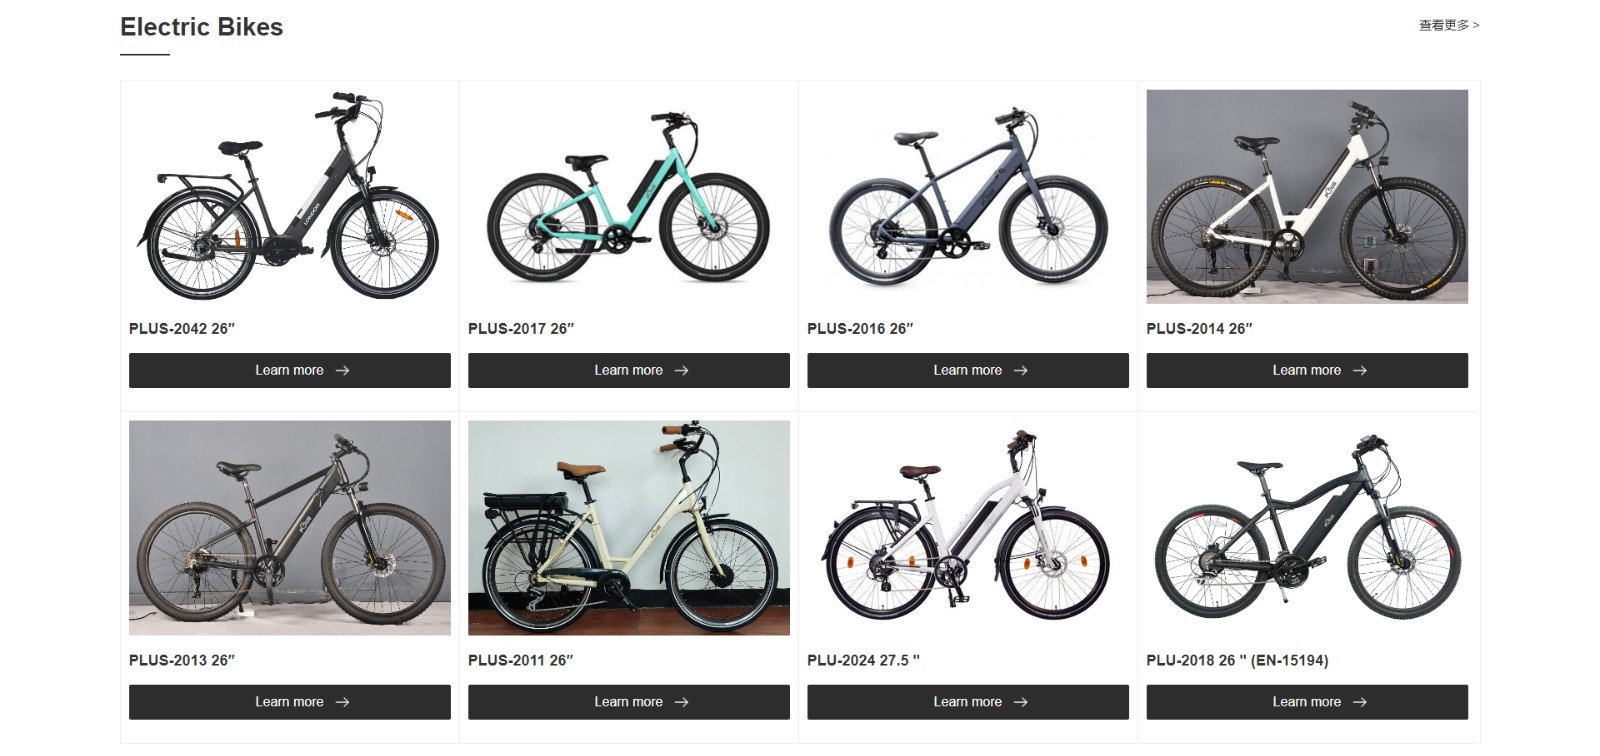Click the blue-gray PLUS-2016 bike image
This screenshot has height=756, width=1600.
click(x=968, y=197)
